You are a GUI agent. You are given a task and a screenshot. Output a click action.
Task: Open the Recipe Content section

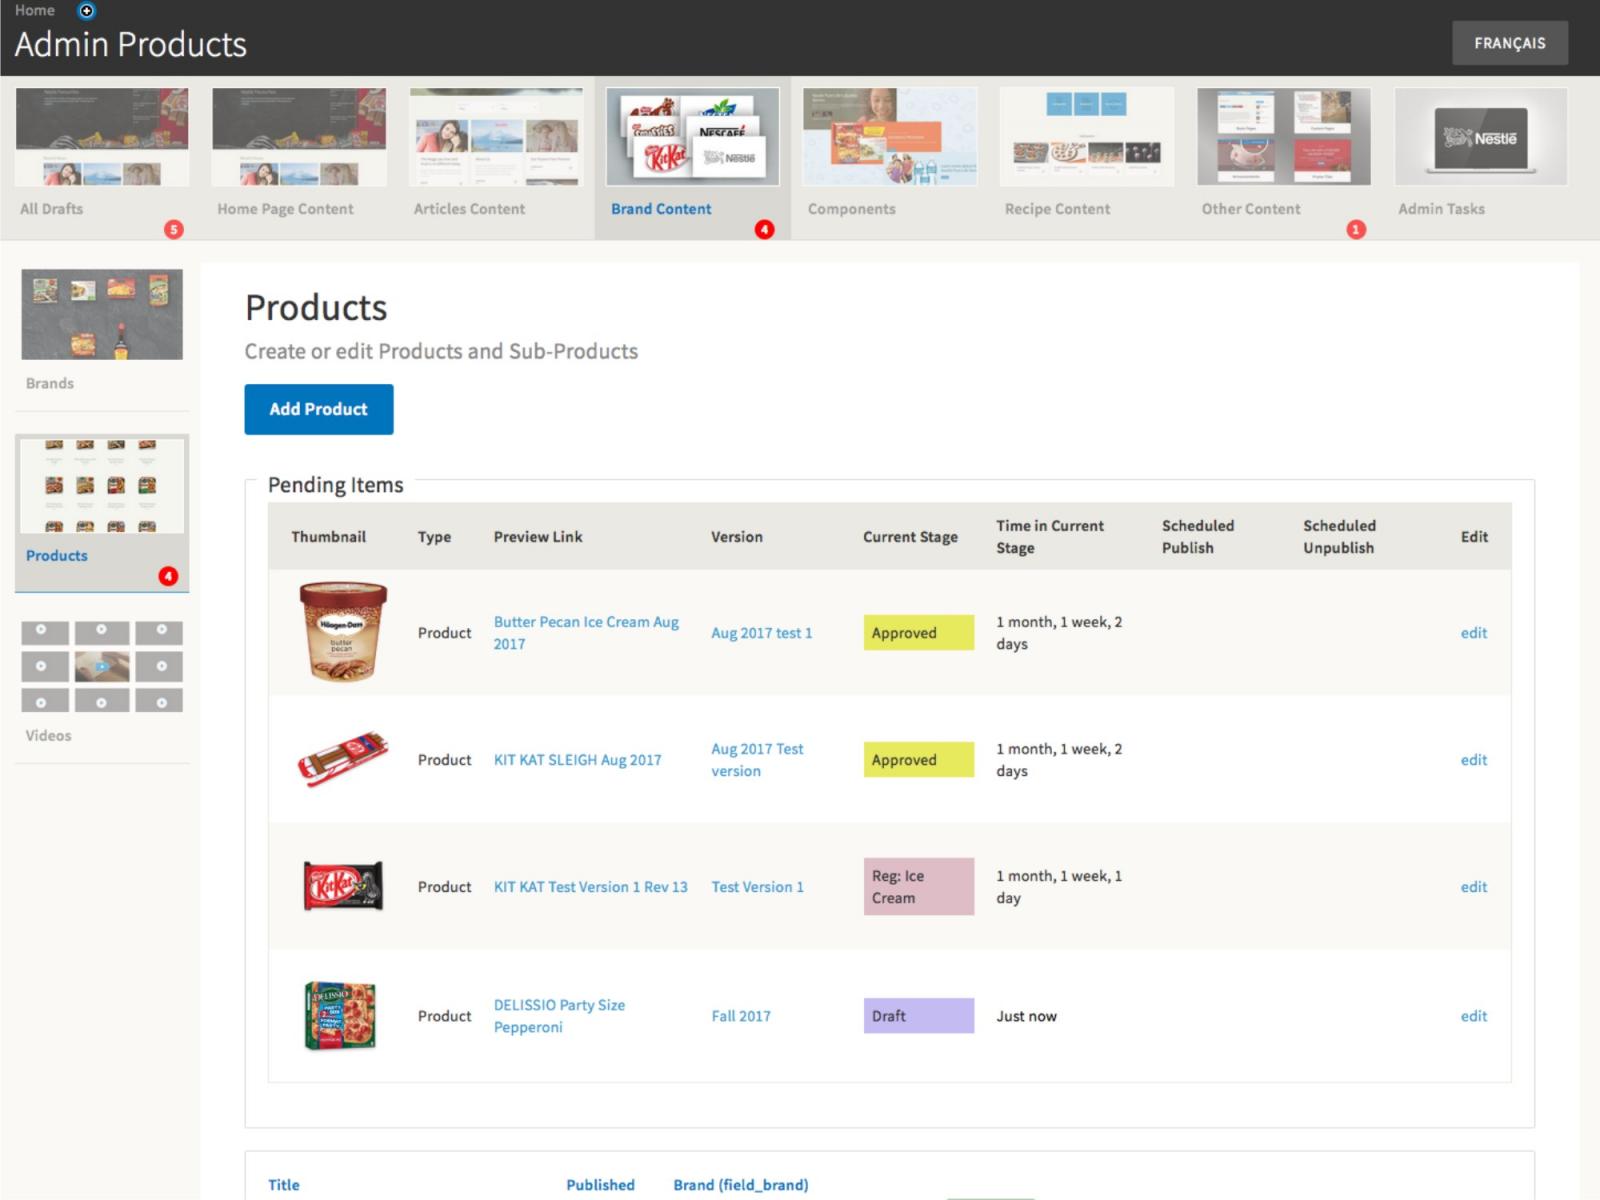(x=1057, y=209)
